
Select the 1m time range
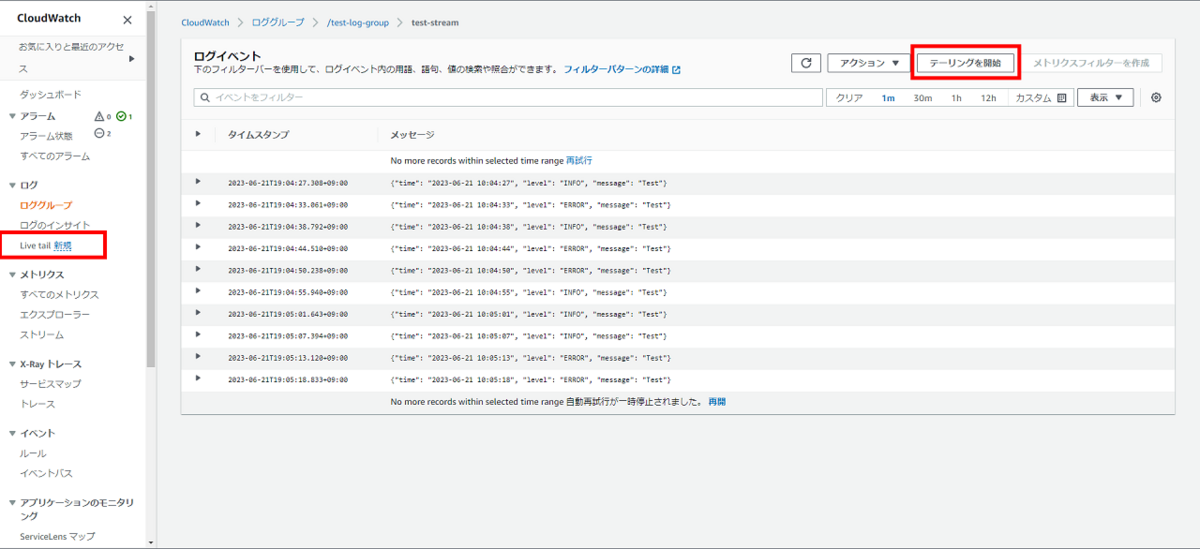click(888, 98)
